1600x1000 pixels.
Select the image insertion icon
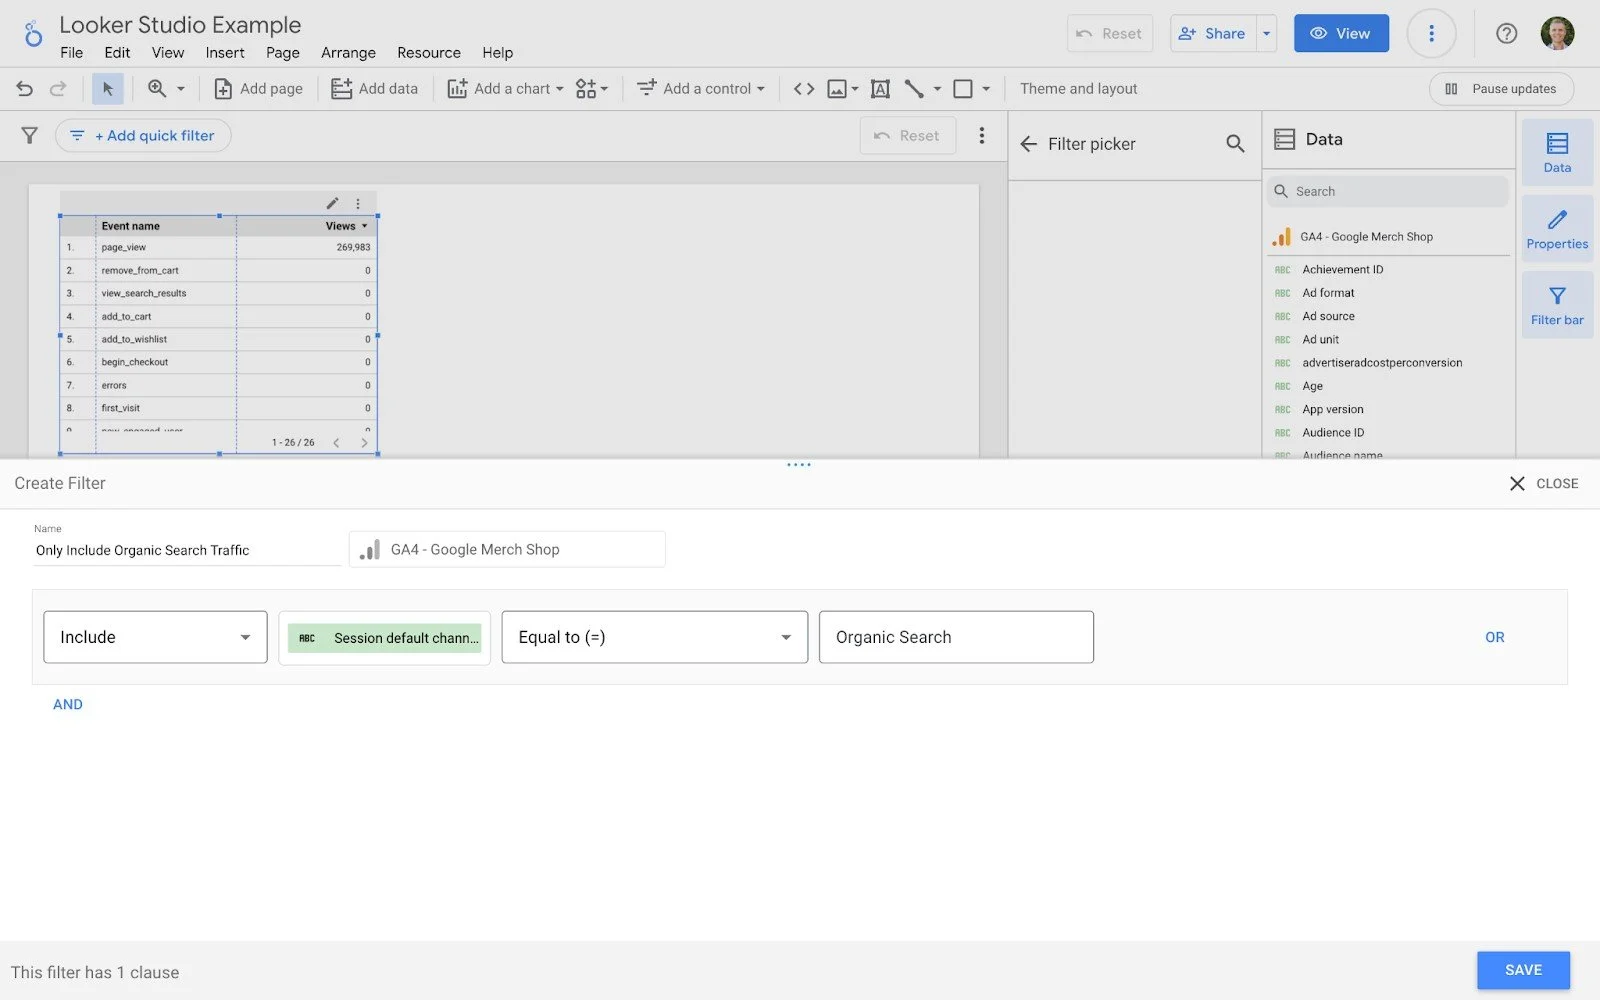click(x=836, y=88)
